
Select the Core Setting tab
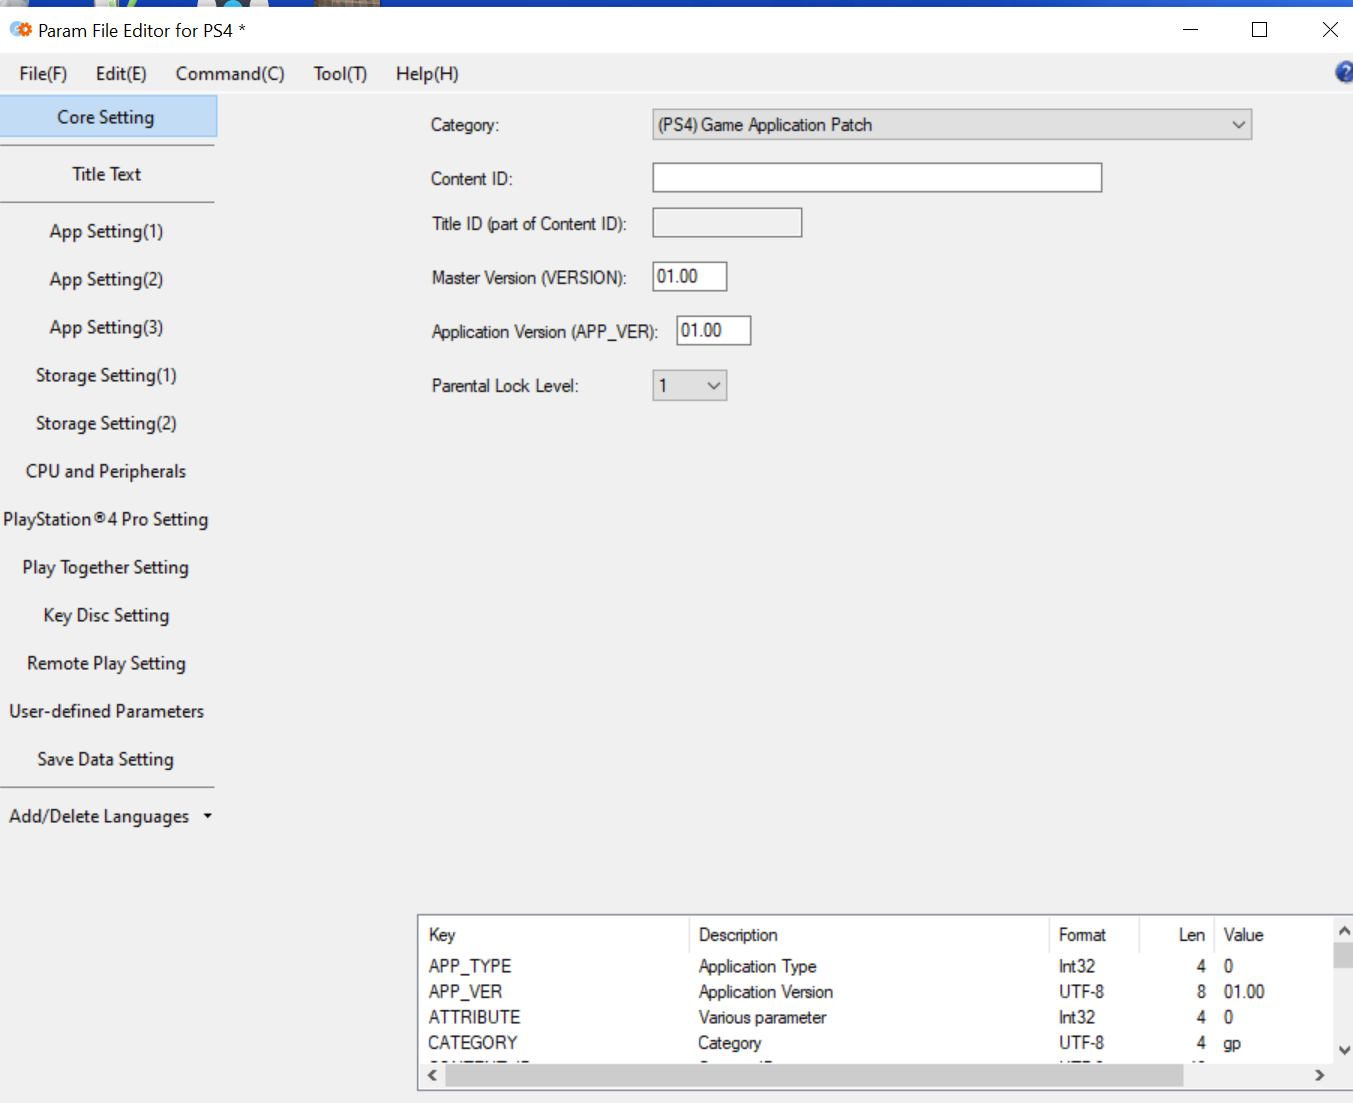pyautogui.click(x=108, y=117)
